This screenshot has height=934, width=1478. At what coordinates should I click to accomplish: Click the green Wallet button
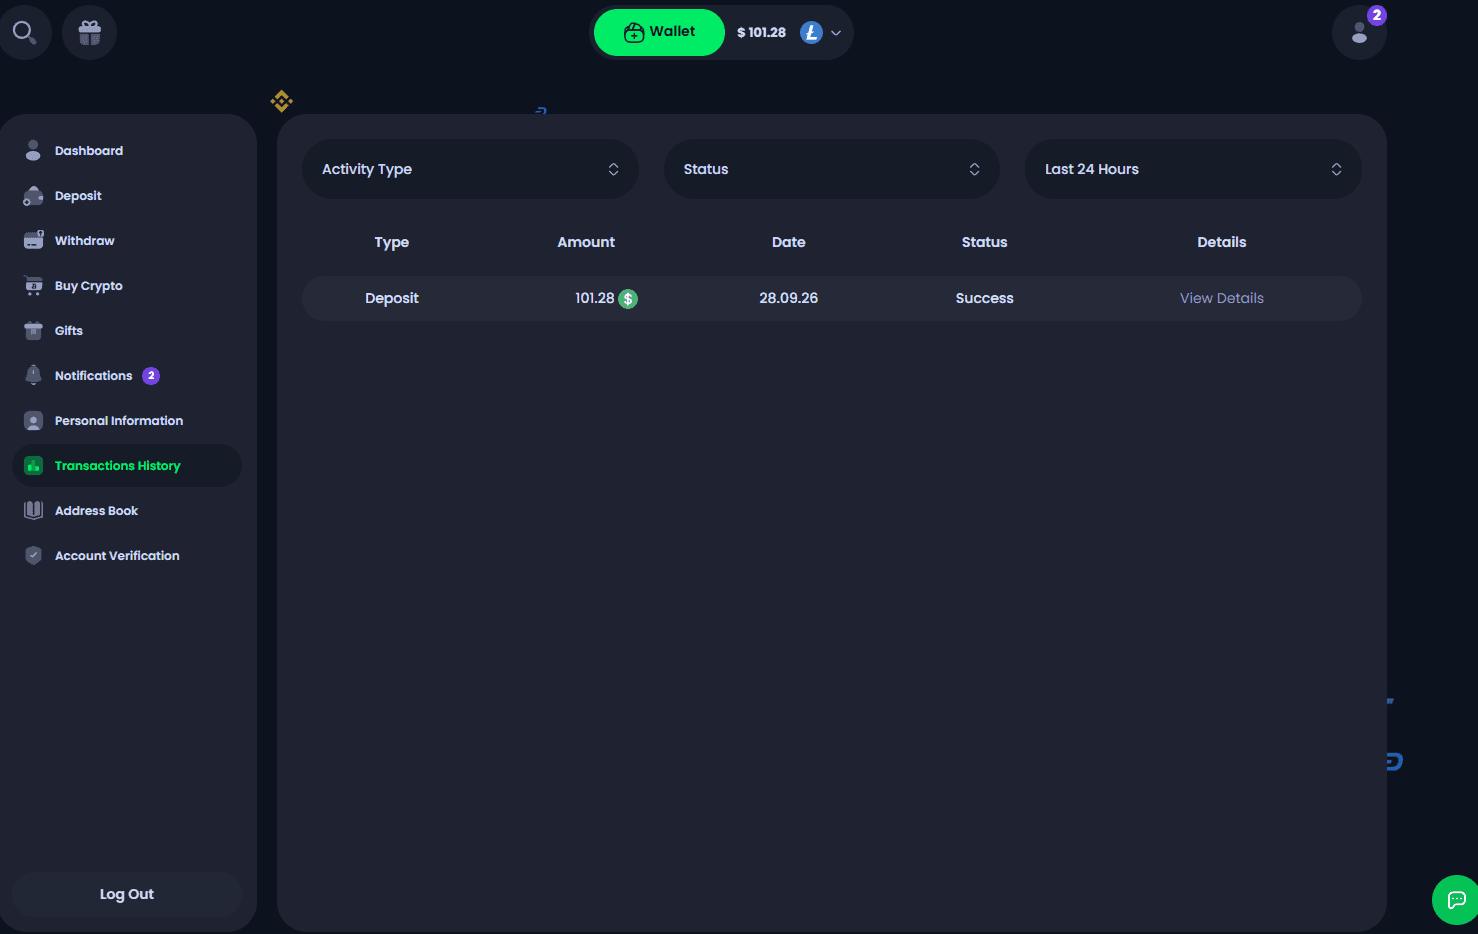coord(659,32)
